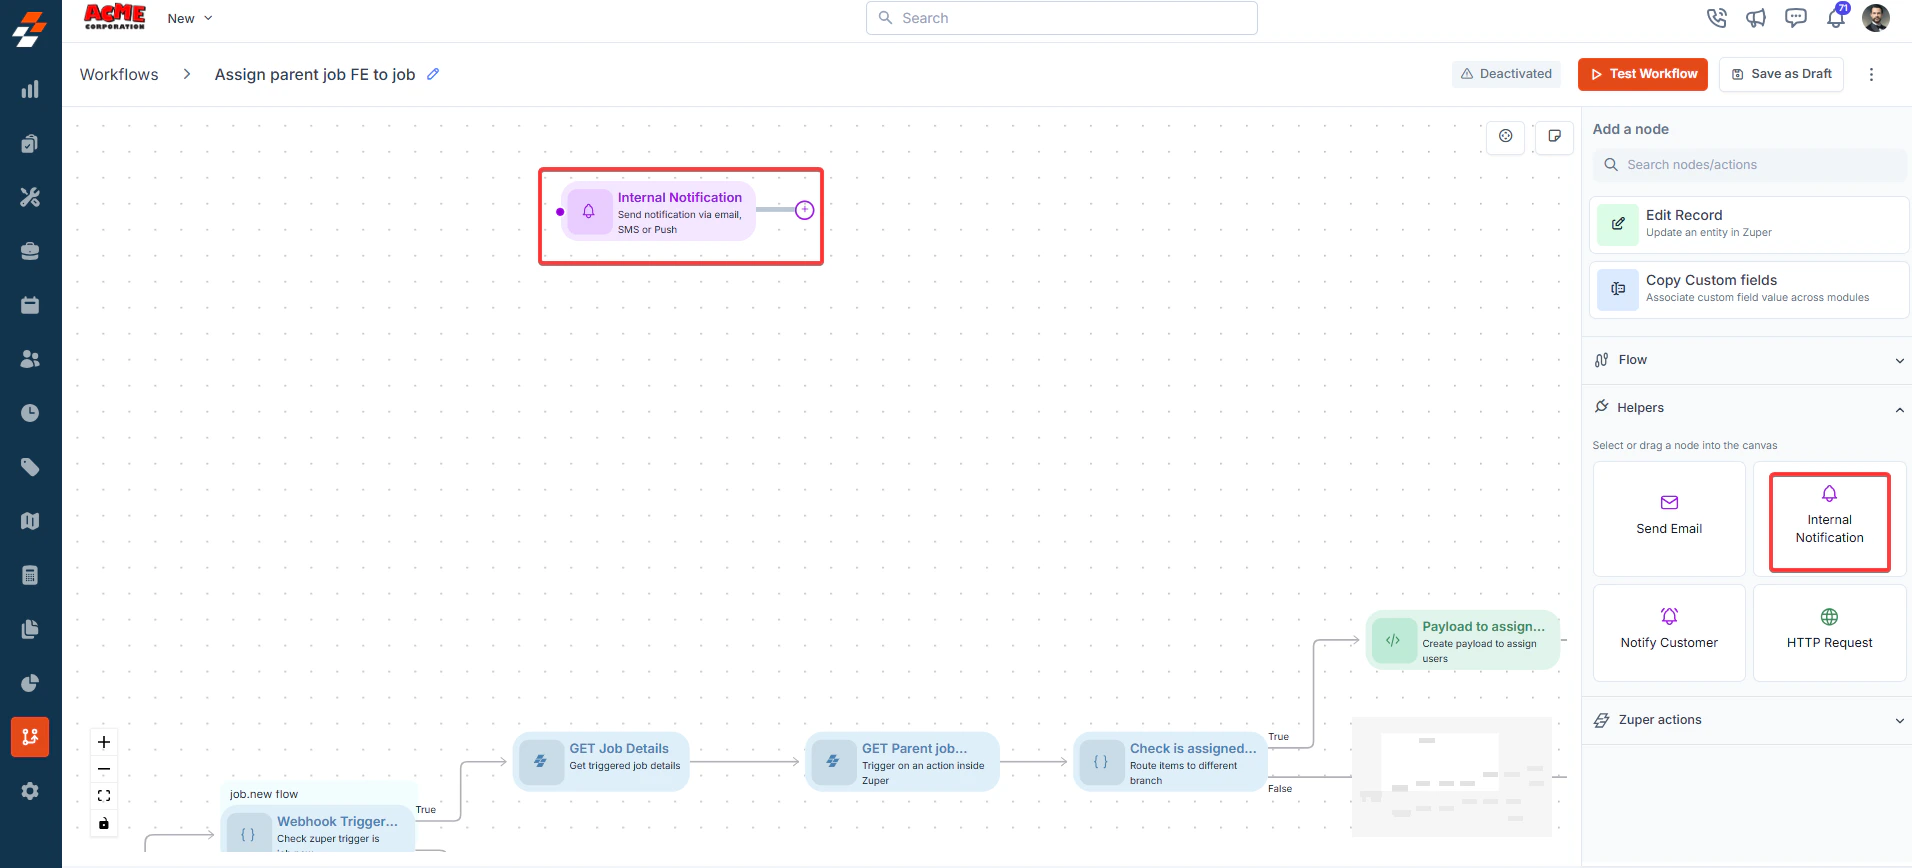This screenshot has width=1912, height=868.
Task: Open the clock timesheet sidebar icon
Action: click(x=30, y=413)
